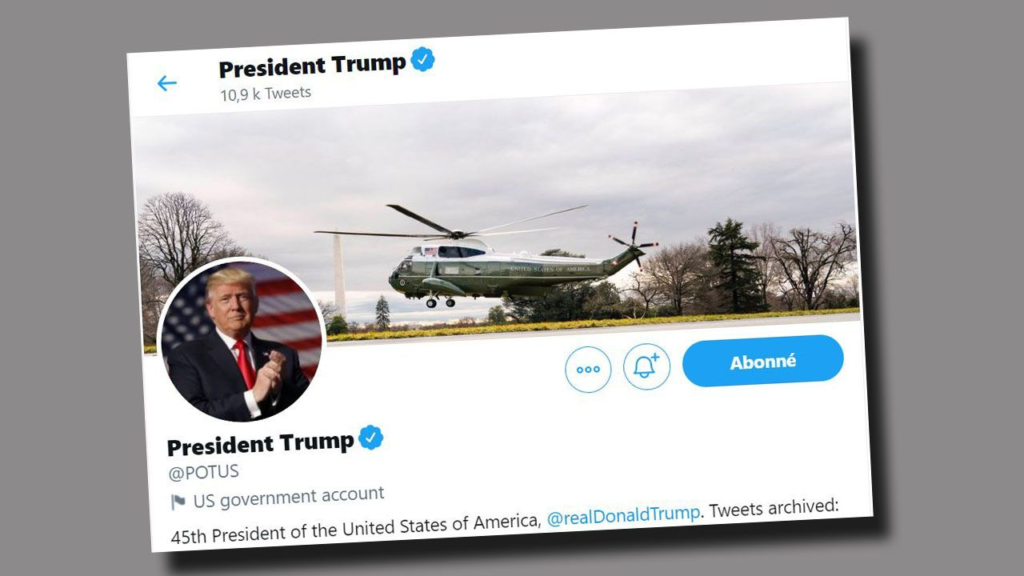Screen dimensions: 1024x576
Task: Click the flag icon beside US government account
Action: (178, 502)
